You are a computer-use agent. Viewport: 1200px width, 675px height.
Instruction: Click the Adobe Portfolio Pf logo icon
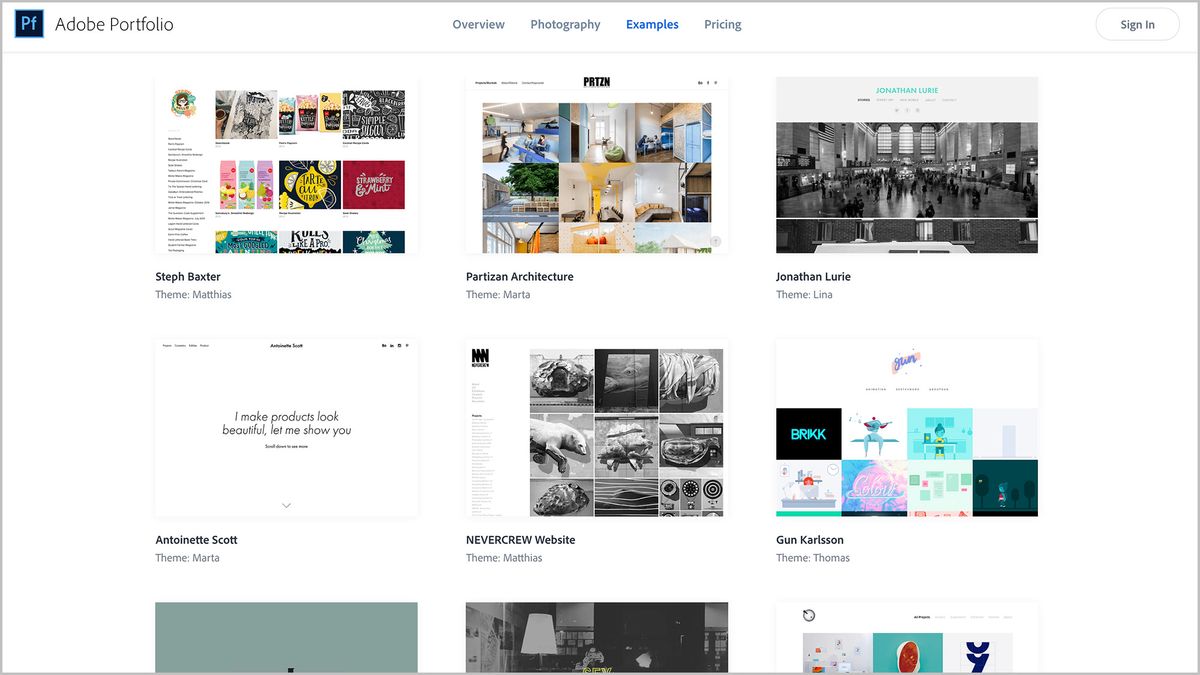pyautogui.click(x=28, y=23)
